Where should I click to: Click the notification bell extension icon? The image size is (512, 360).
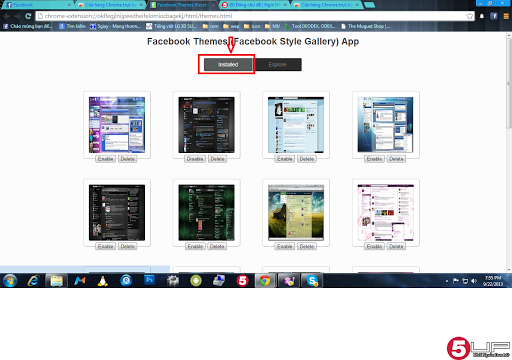point(482,16)
